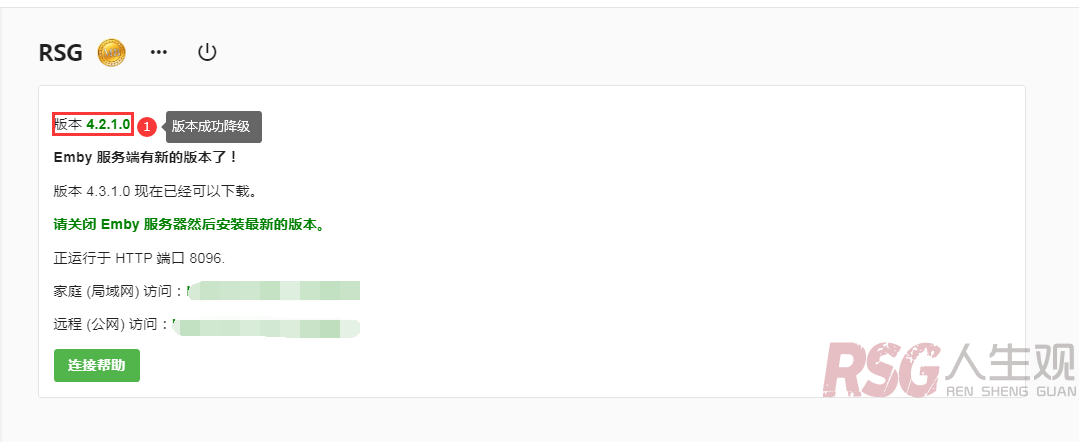The image size is (1079, 442).
Task: Click the gold Emby Premiere badge icon
Action: [111, 52]
